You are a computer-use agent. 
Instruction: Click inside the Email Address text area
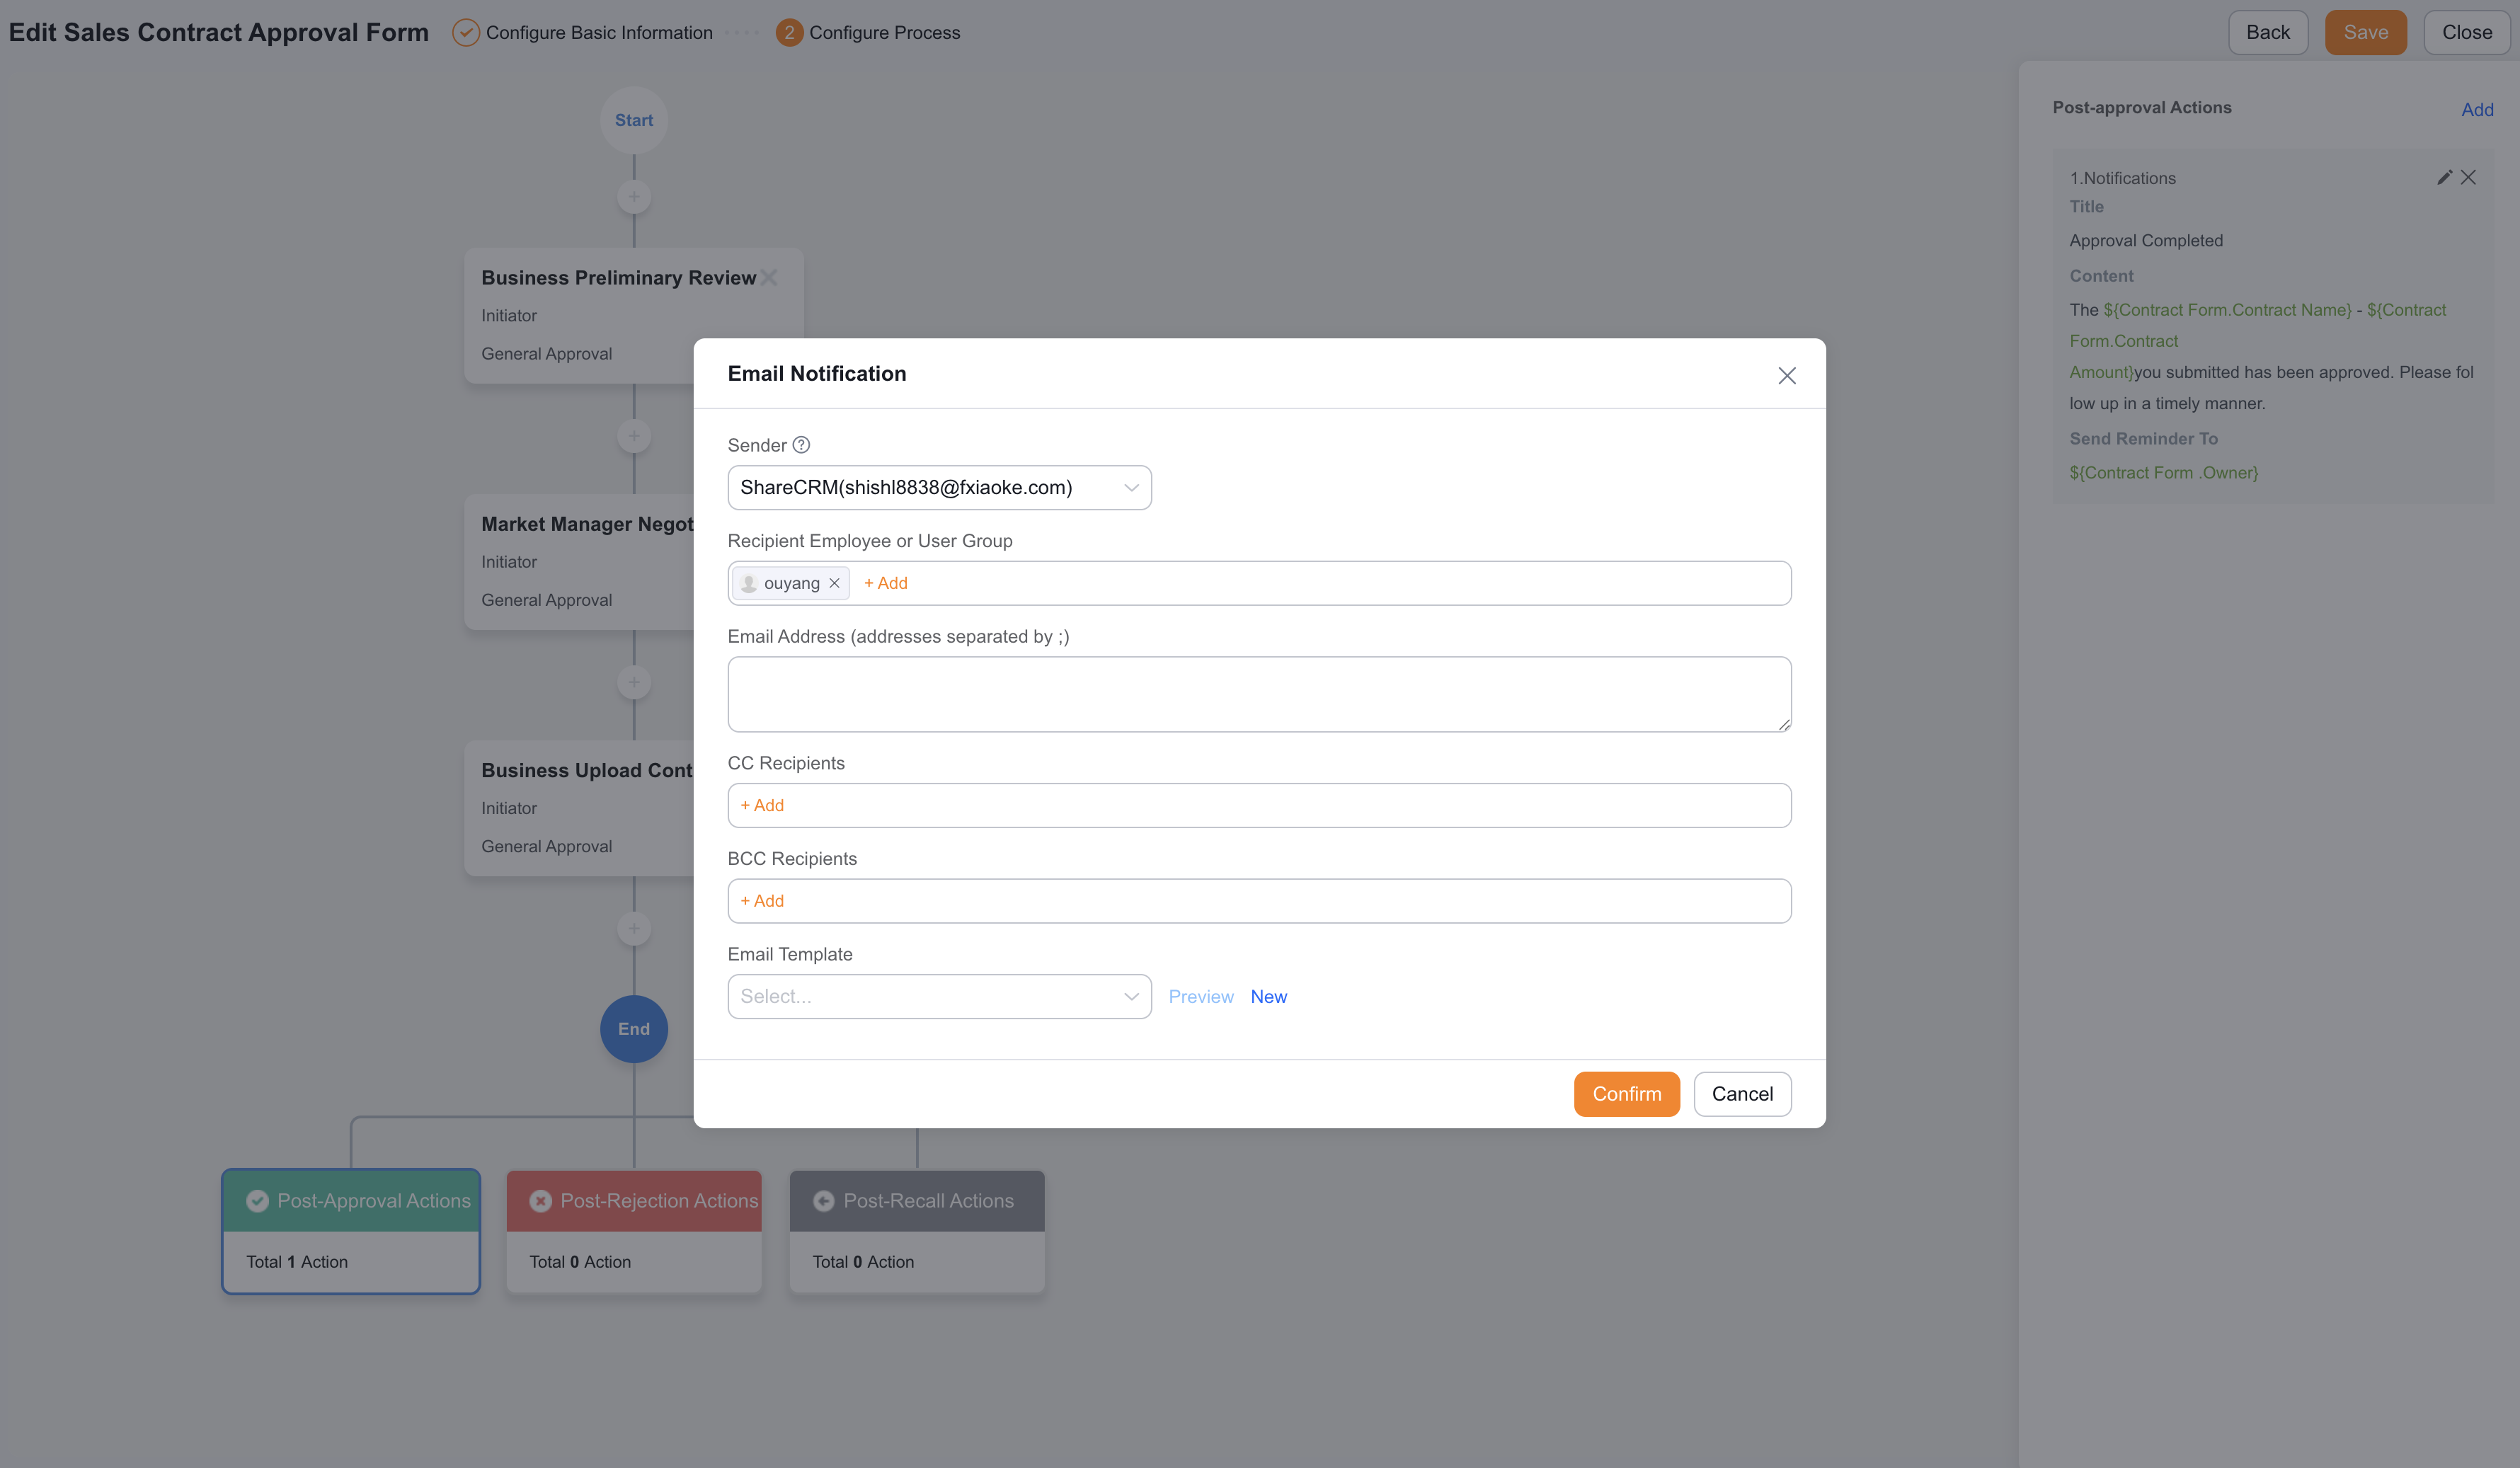pos(1259,694)
